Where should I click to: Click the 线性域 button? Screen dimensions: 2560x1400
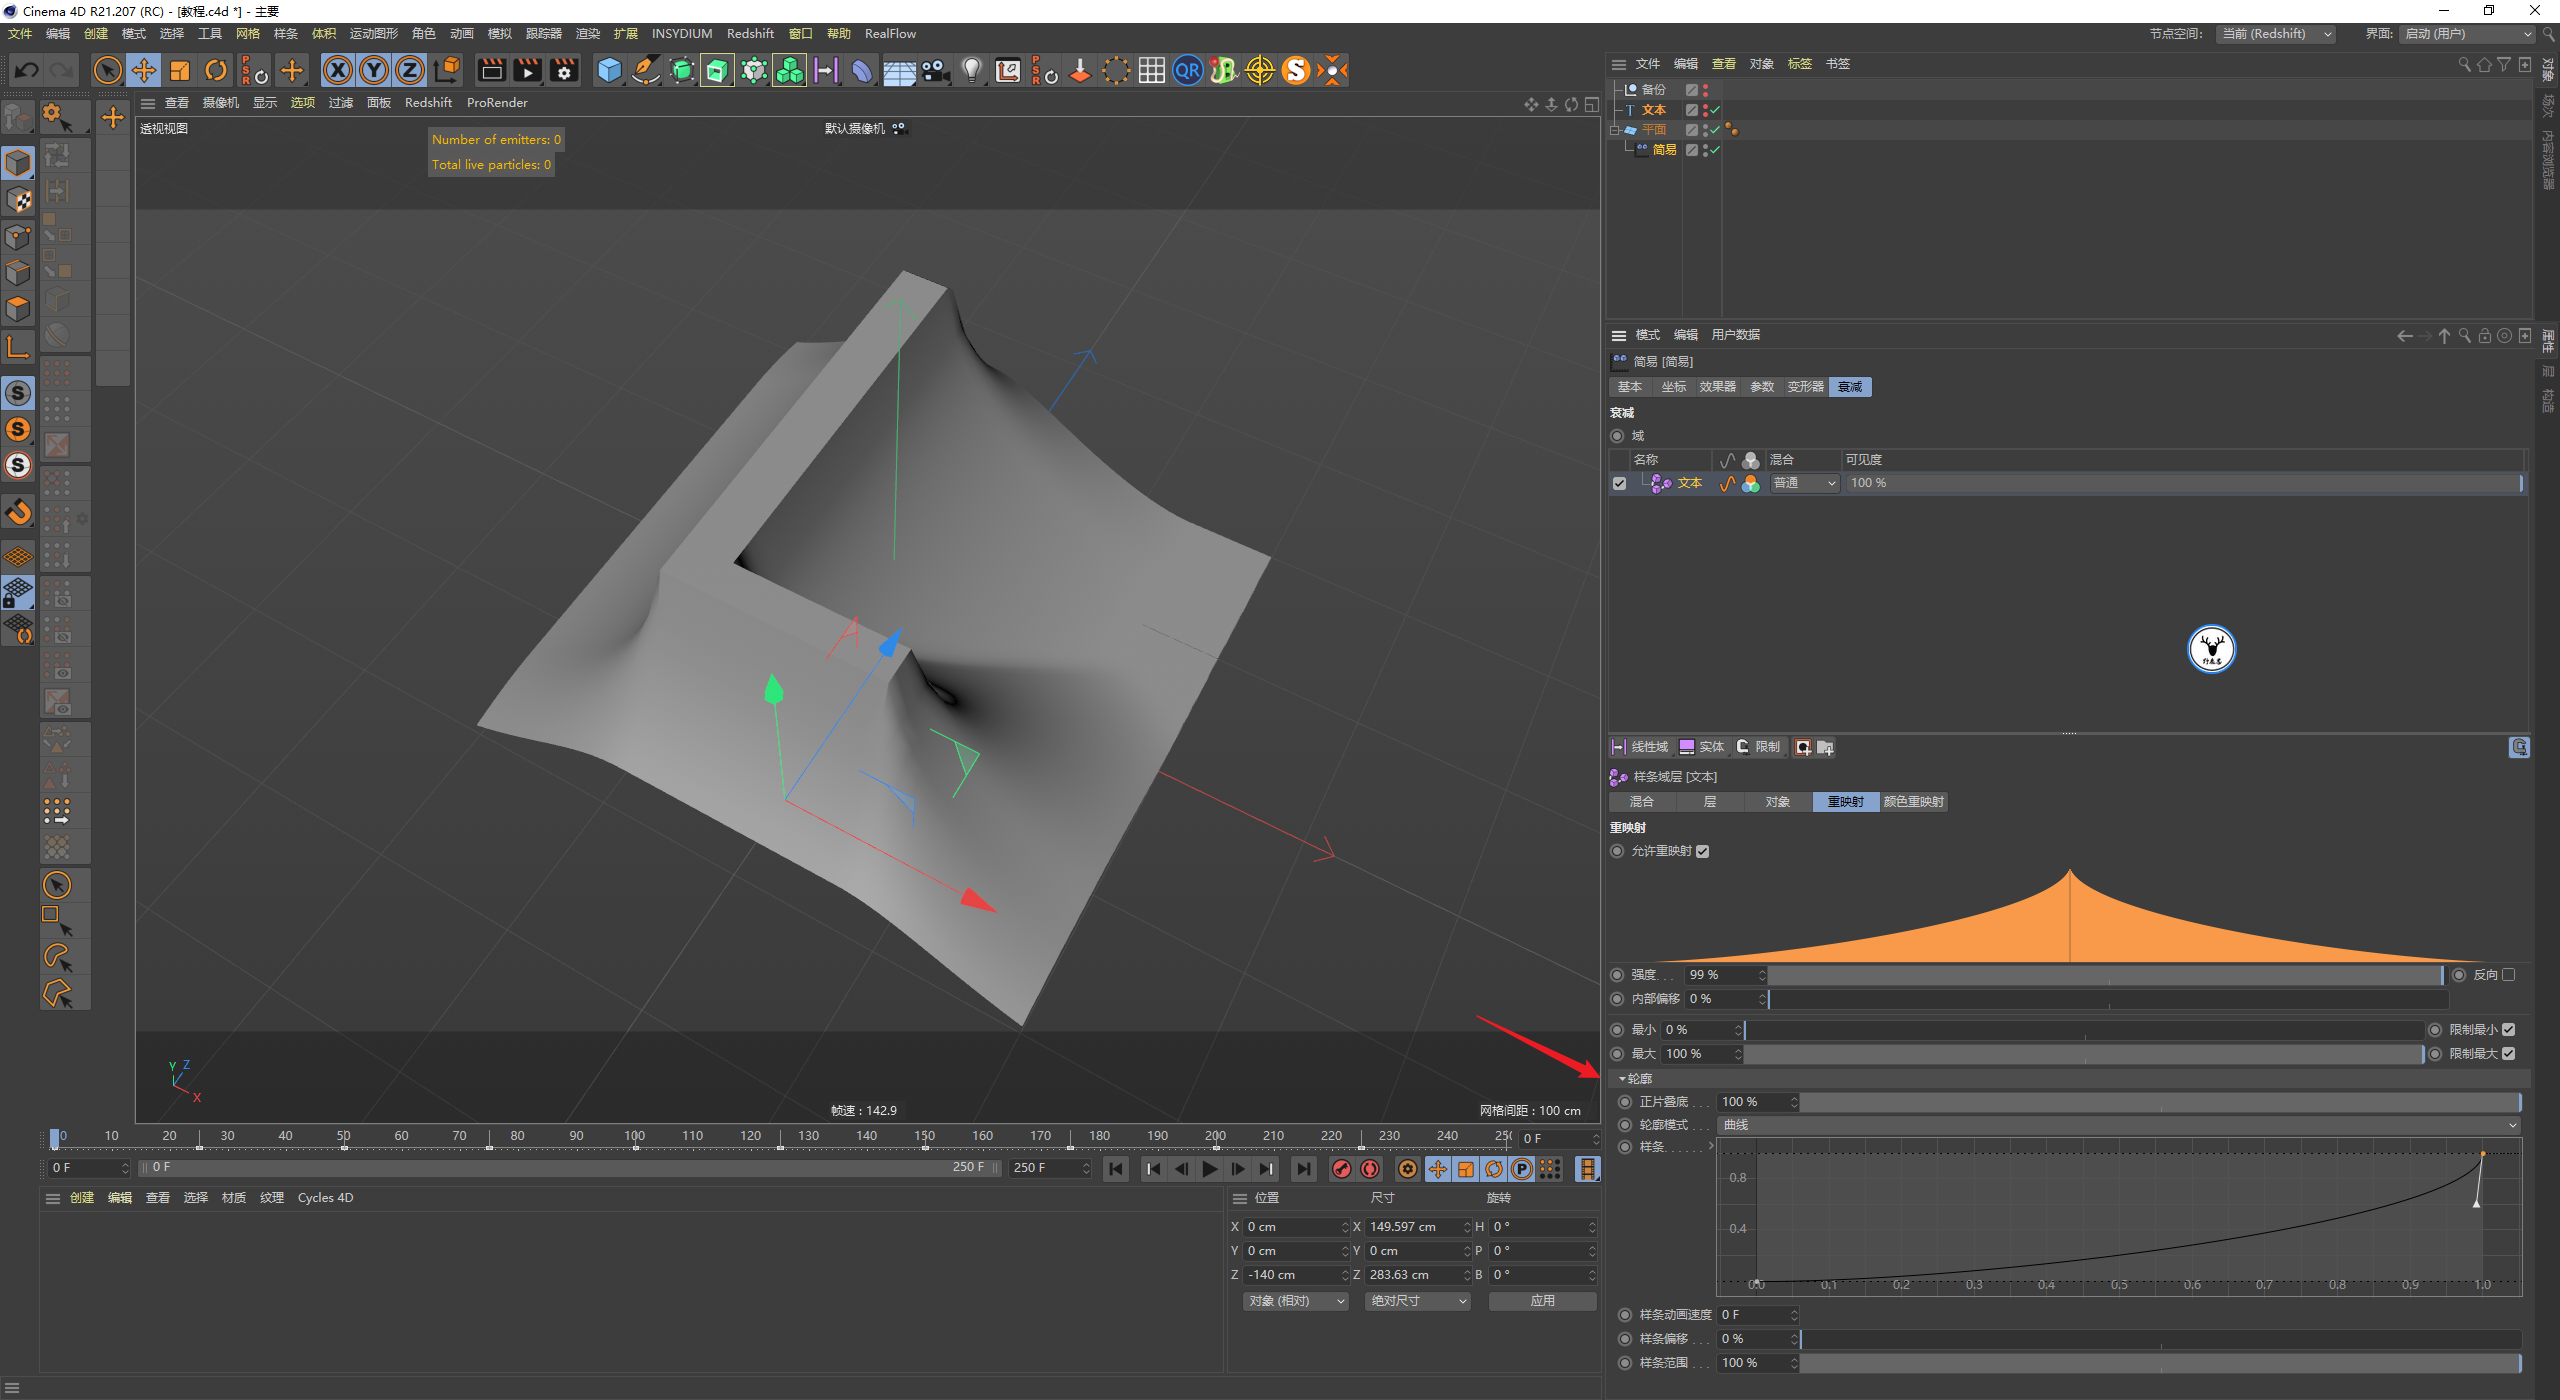(1640, 747)
